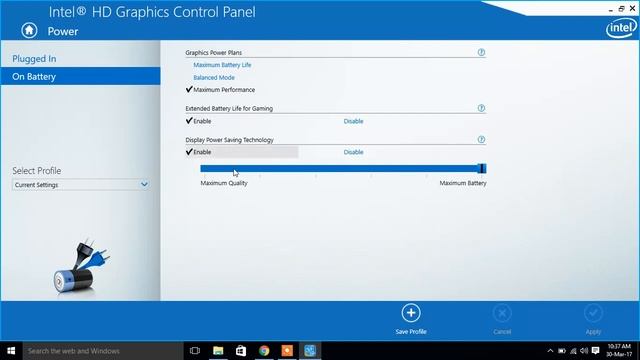Viewport: 640px width, 360px height.
Task: Open network tray icon
Action: pos(573,351)
